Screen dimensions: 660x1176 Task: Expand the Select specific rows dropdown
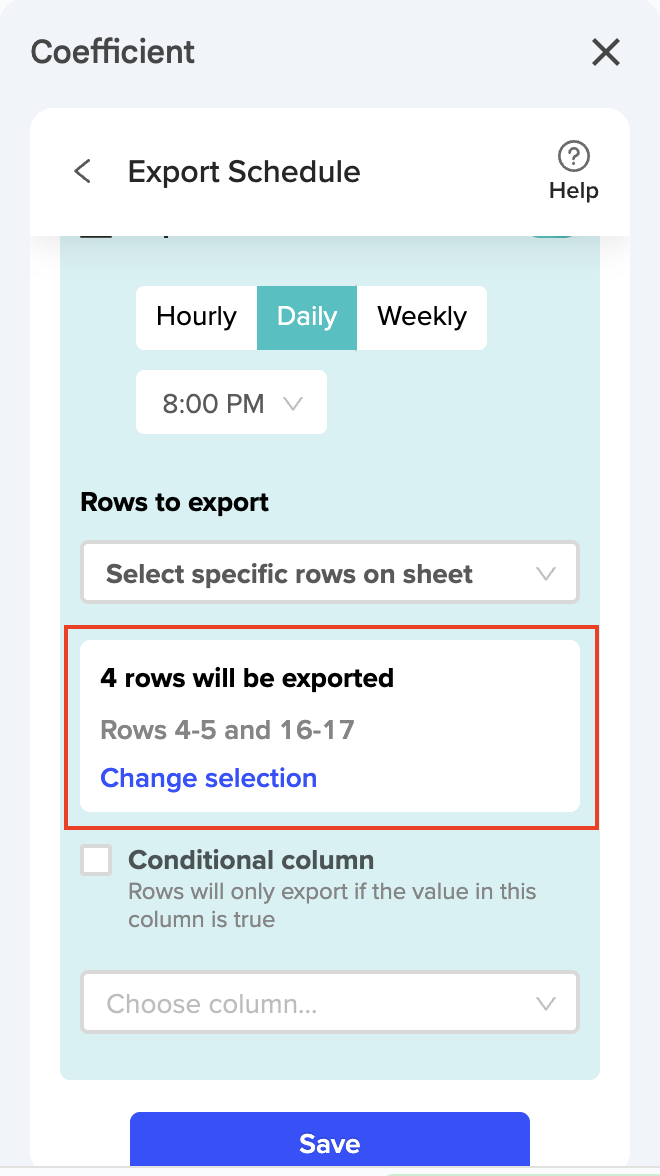330,574
